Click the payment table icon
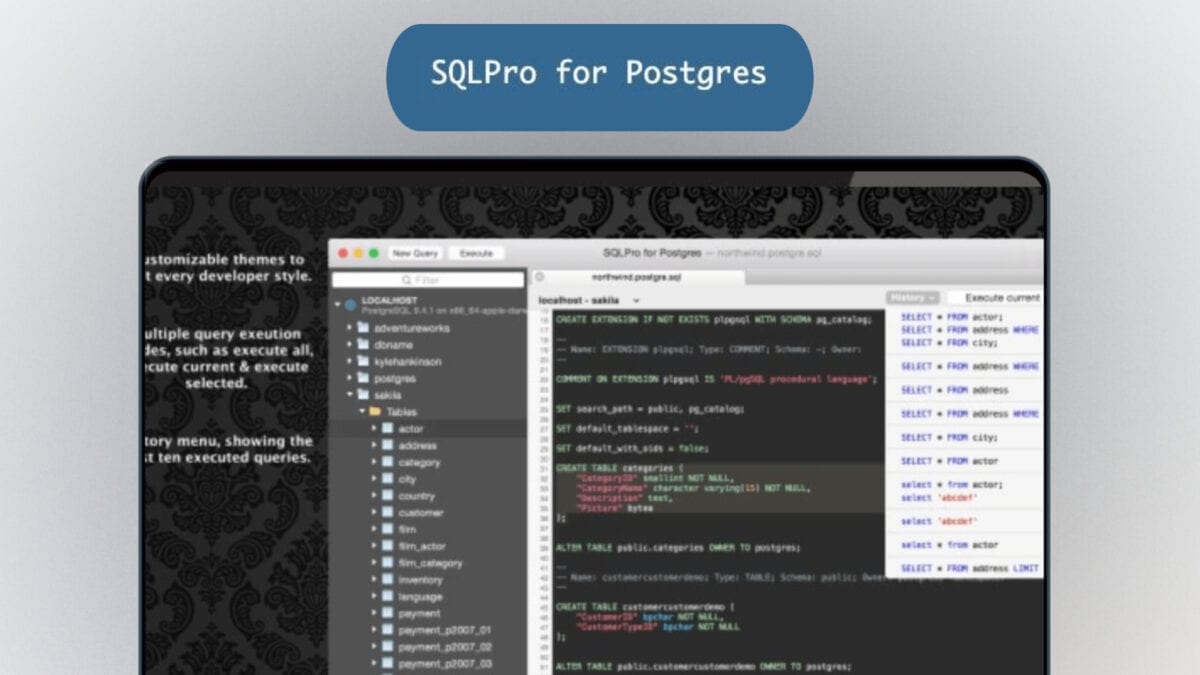Screen dimensions: 1200x675 click(388, 613)
